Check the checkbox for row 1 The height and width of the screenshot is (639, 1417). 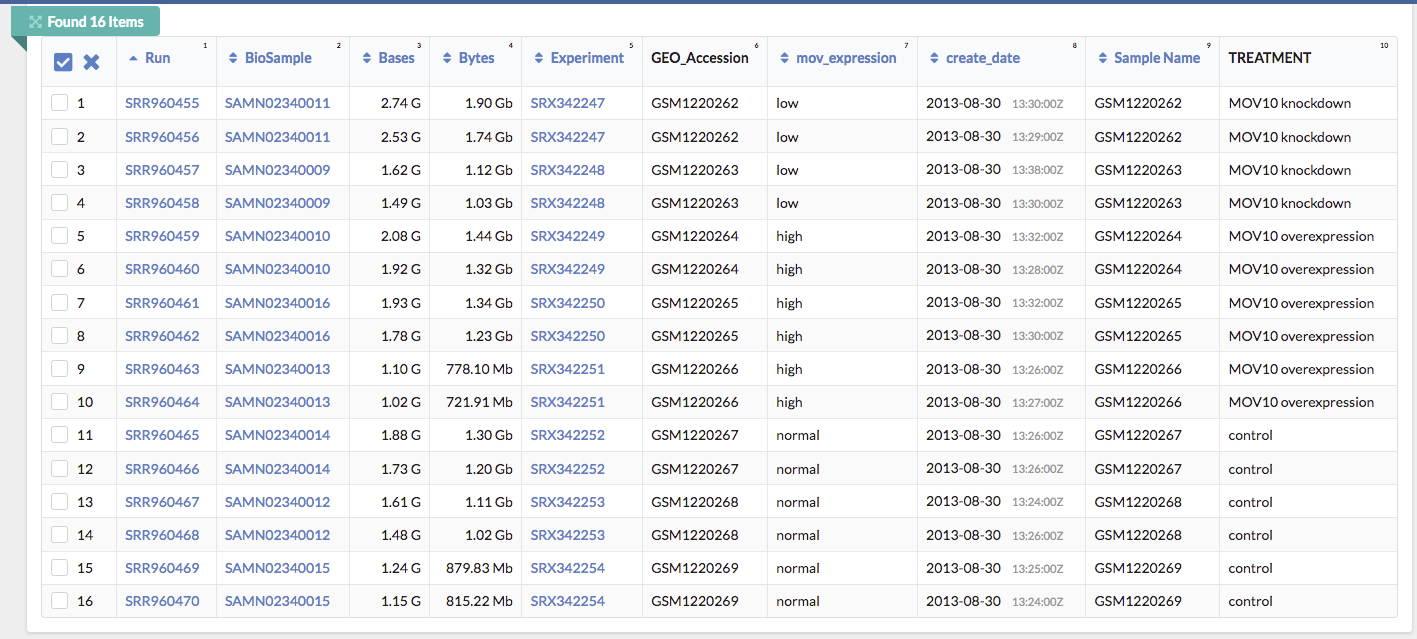click(x=59, y=102)
